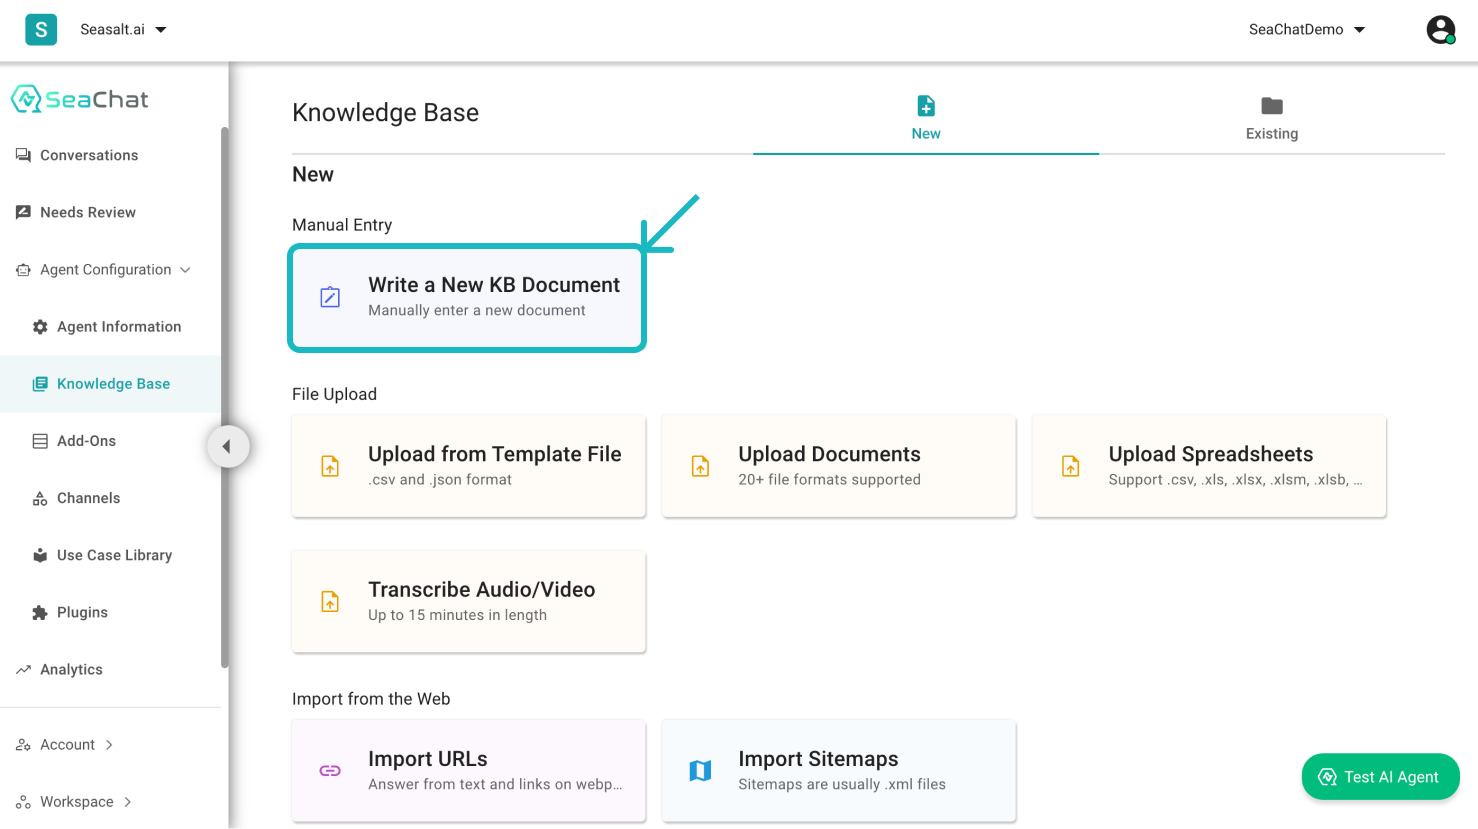Open Transcribe Audio/Video card

click(468, 601)
